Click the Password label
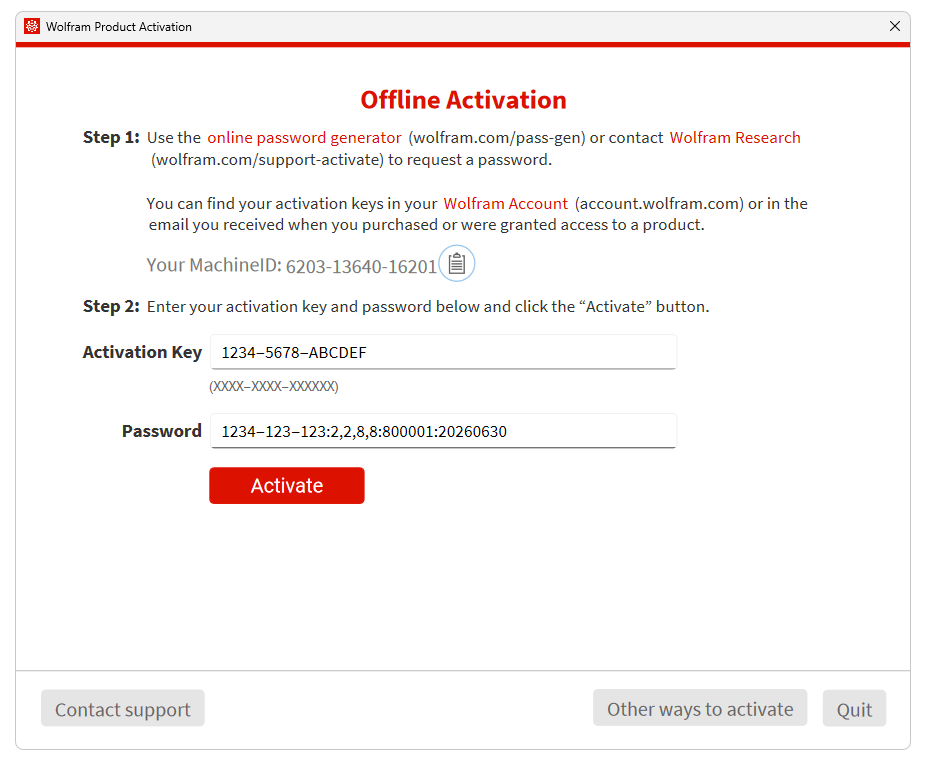 [x=161, y=431]
